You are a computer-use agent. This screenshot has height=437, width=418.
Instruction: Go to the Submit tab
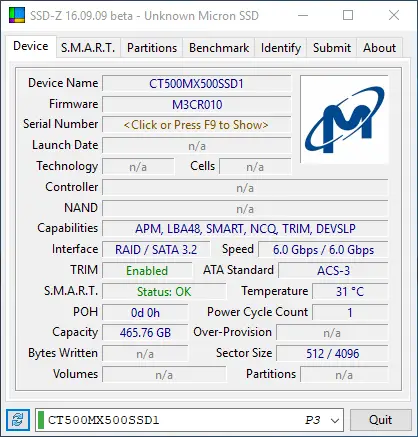point(332,48)
